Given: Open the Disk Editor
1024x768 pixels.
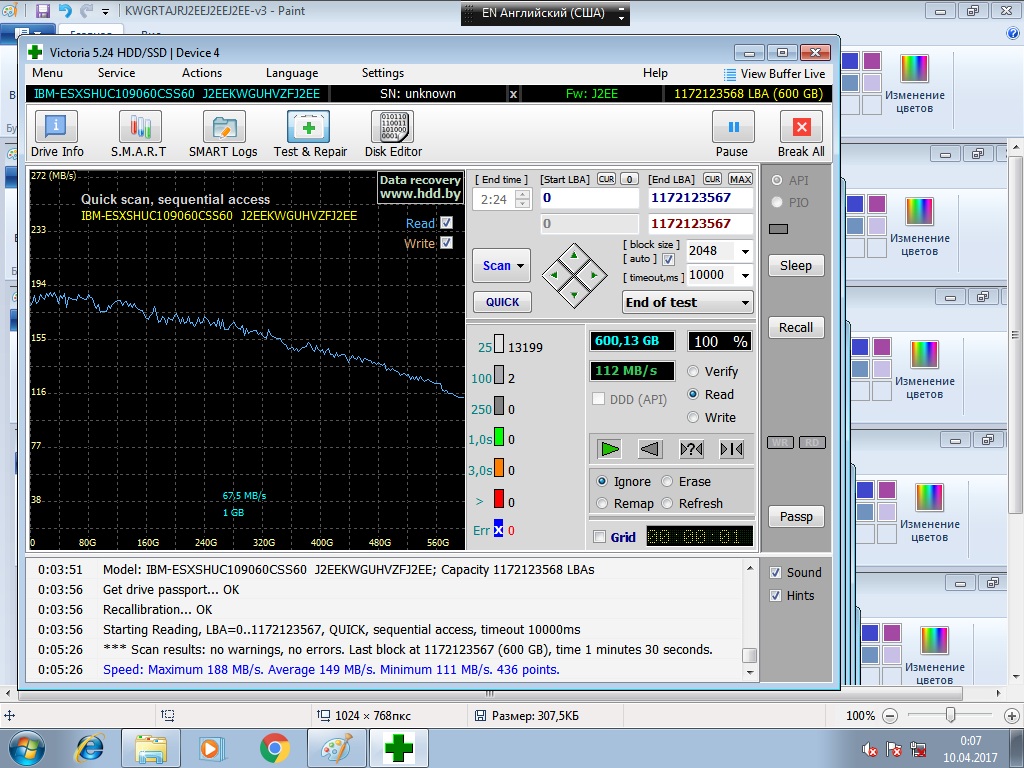Looking at the screenshot, I should click(x=392, y=127).
